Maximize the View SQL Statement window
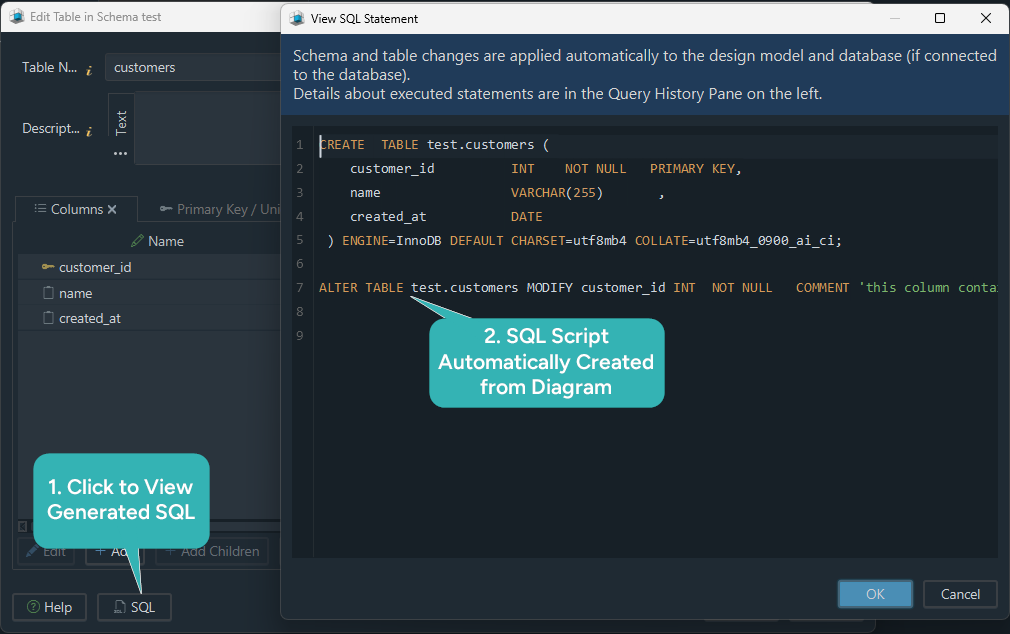Viewport: 1010px width, 634px height. [x=940, y=18]
